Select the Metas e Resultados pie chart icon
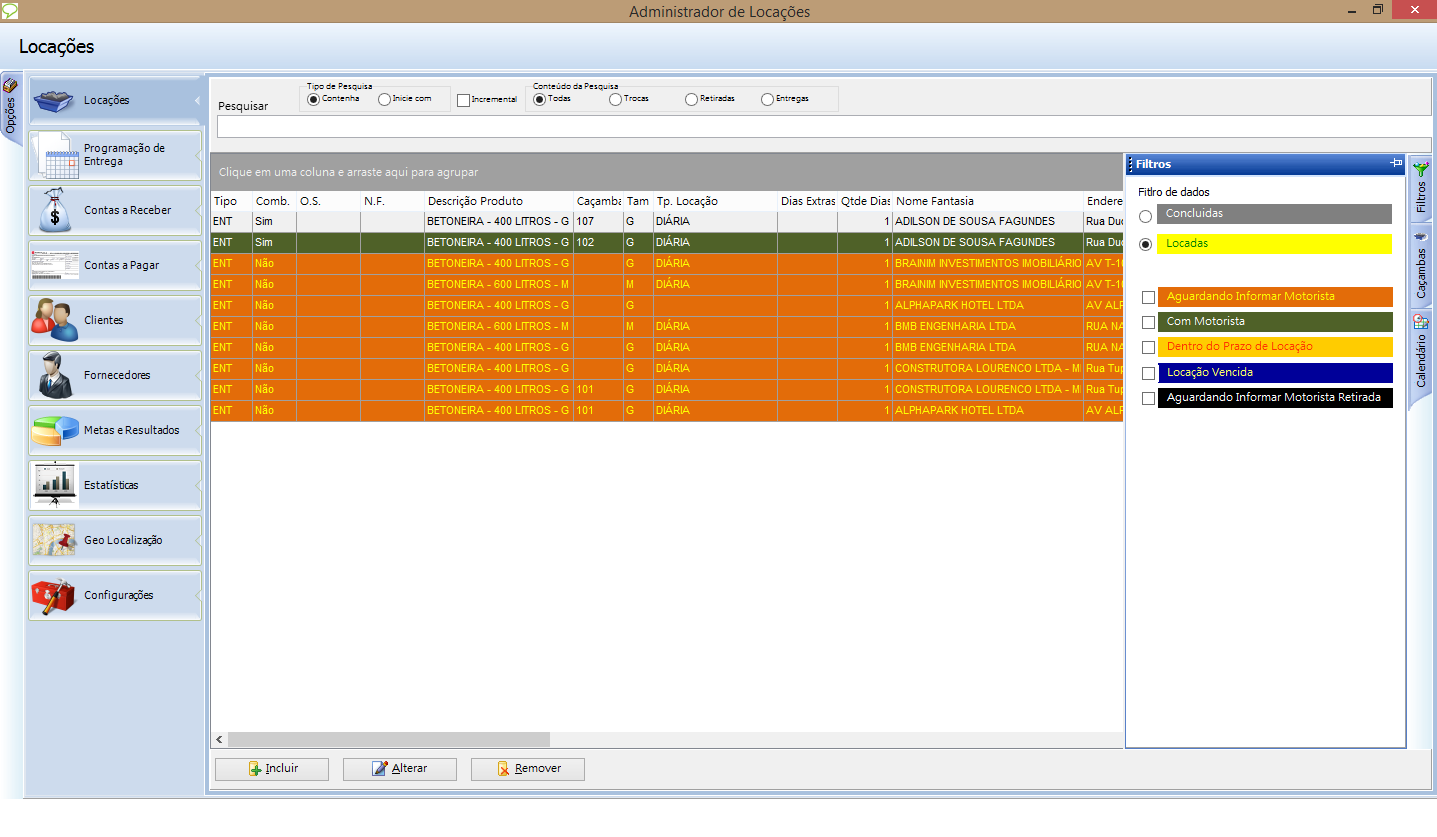The height and width of the screenshot is (837, 1437). click(x=54, y=430)
